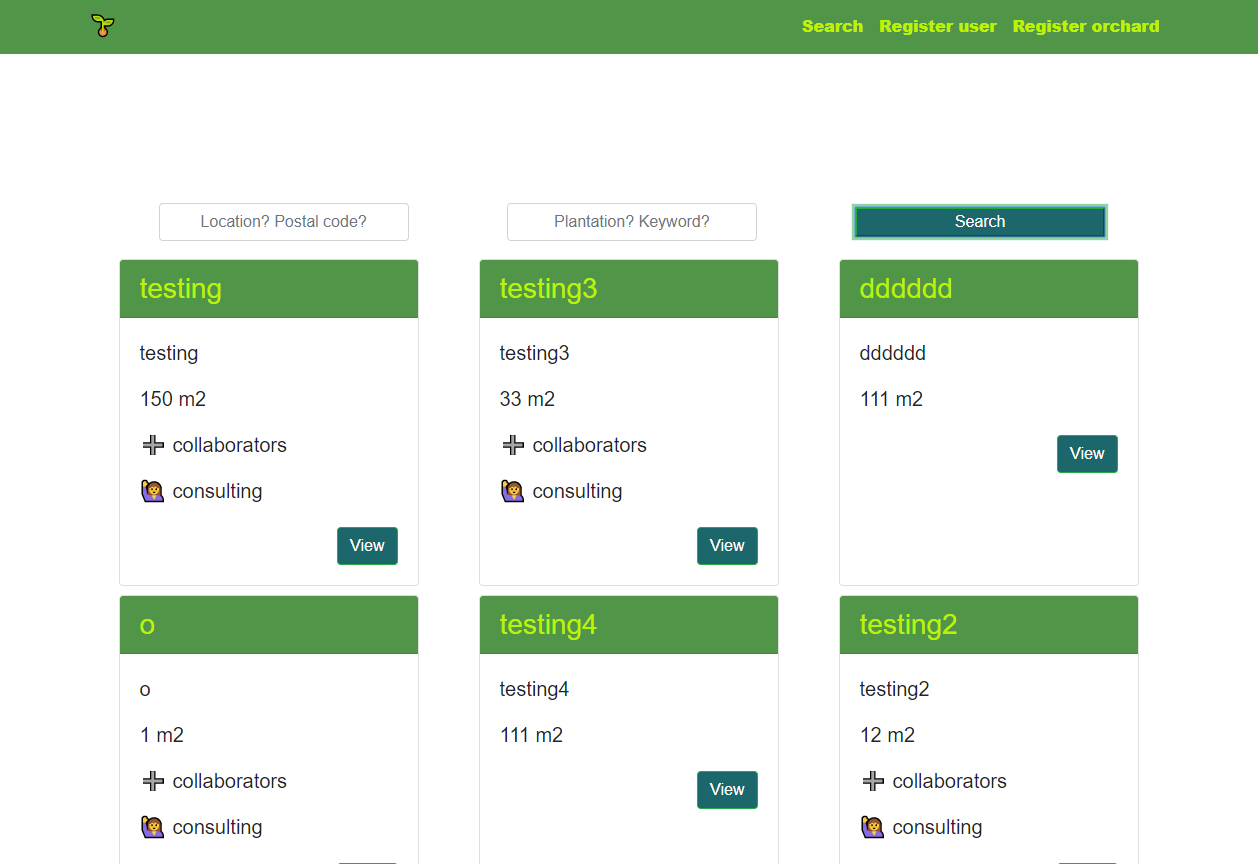
Task: Click the testing4 card header title
Action: 548,625
